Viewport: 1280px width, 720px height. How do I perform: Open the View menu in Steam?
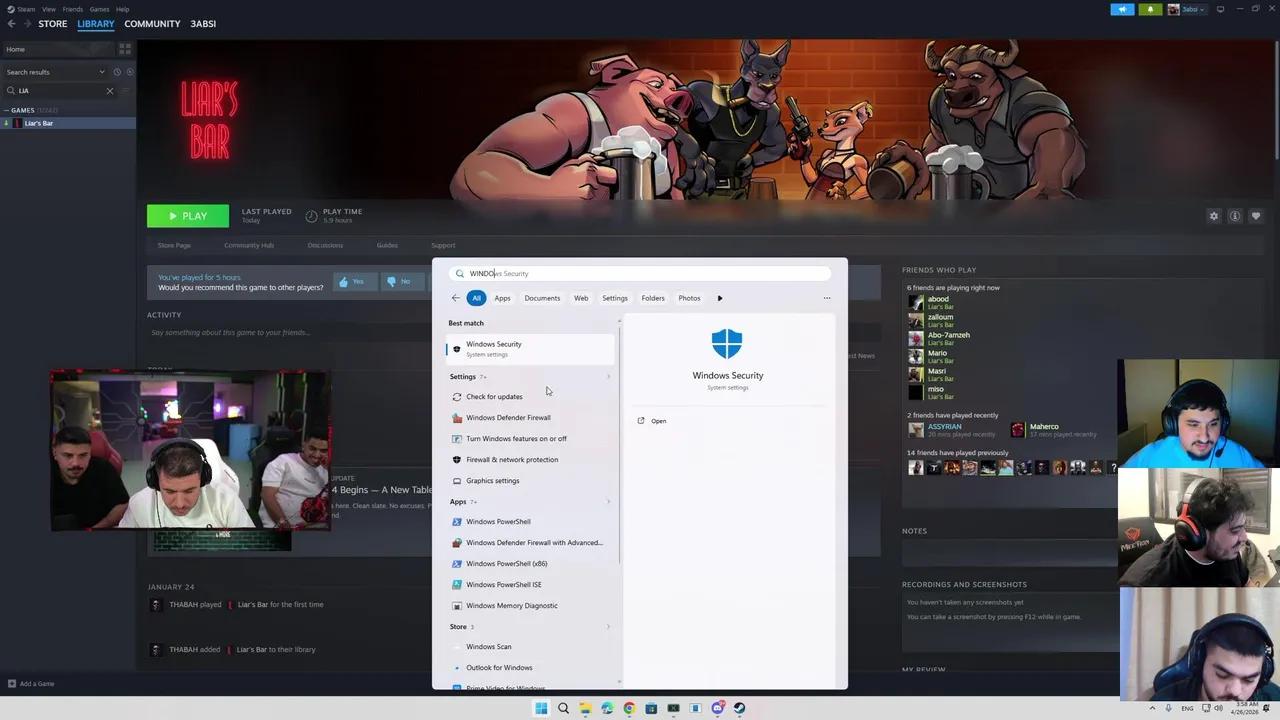coord(48,9)
